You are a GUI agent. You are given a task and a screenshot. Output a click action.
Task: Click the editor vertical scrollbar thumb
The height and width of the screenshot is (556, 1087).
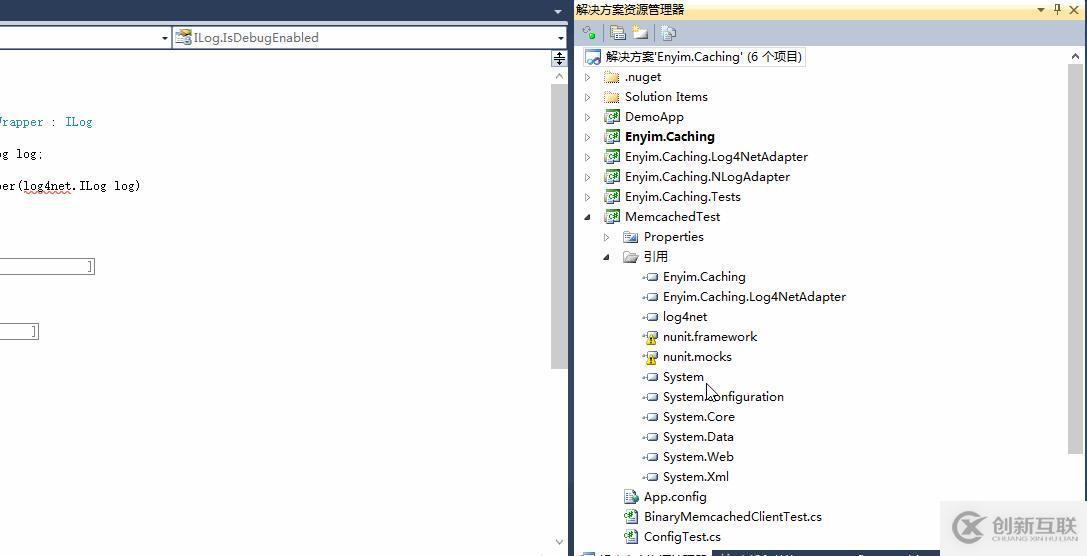click(x=559, y=227)
